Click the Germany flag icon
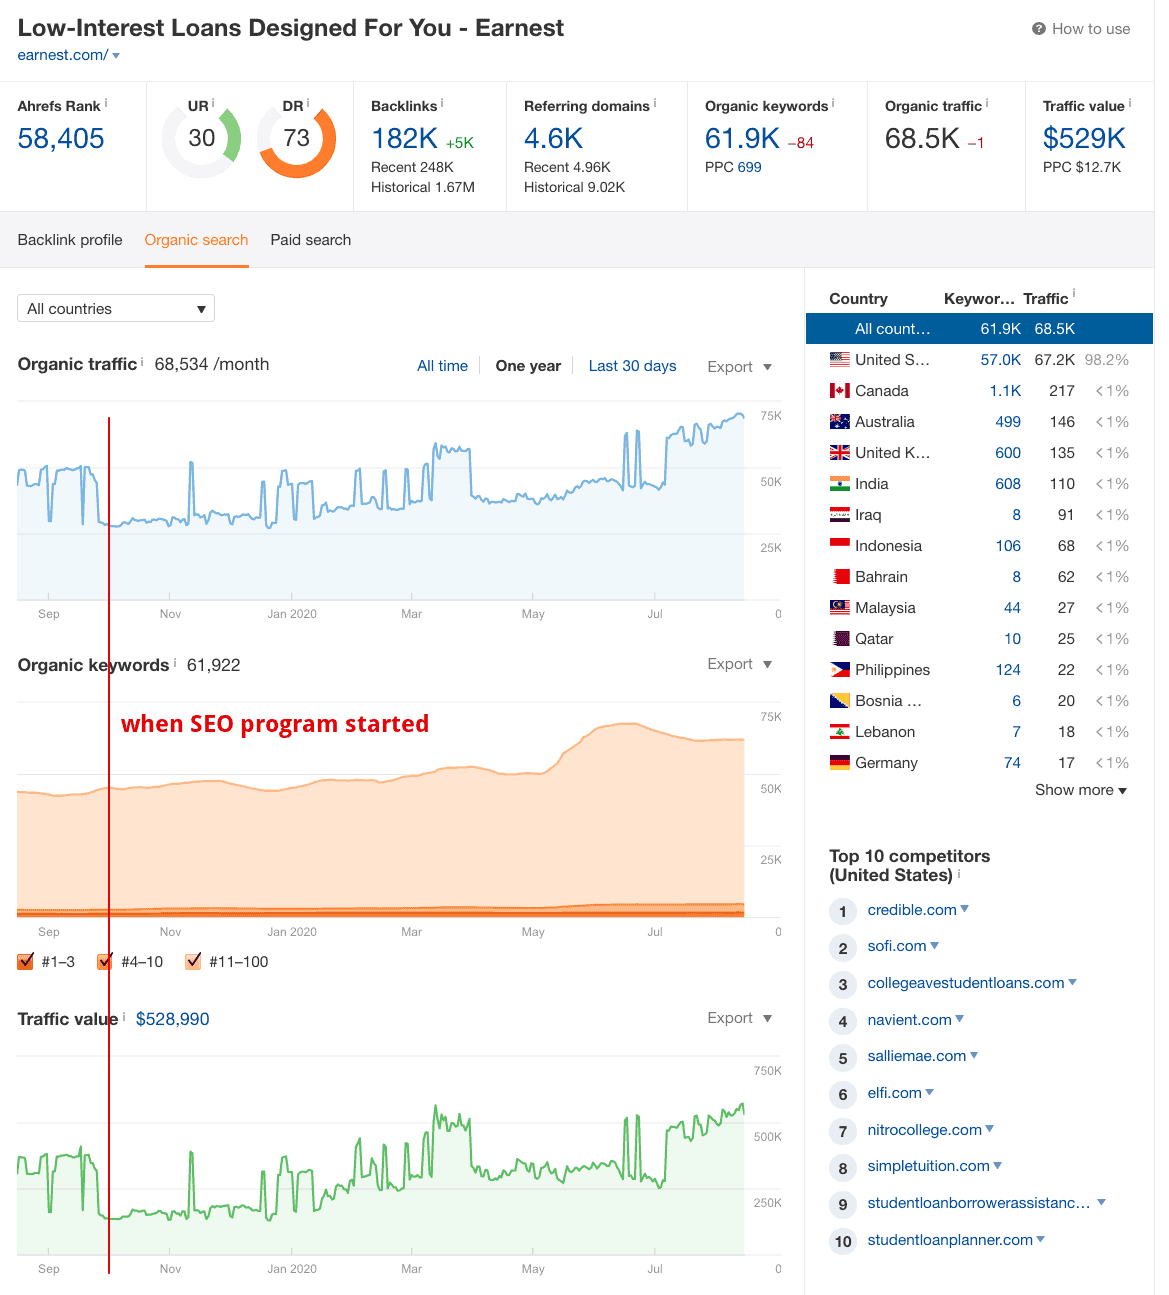This screenshot has height=1295, width=1169. (x=840, y=763)
